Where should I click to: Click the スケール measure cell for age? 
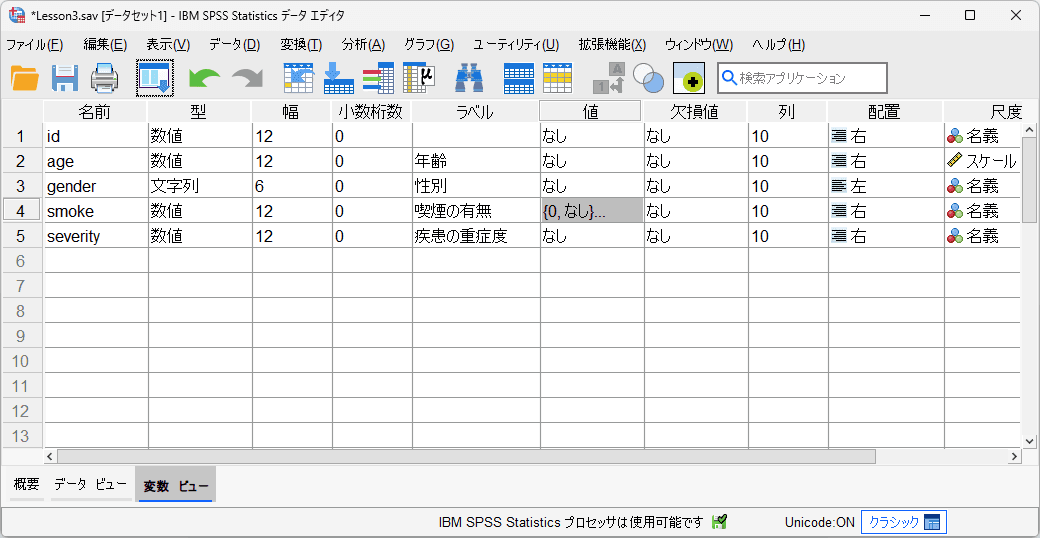982,161
